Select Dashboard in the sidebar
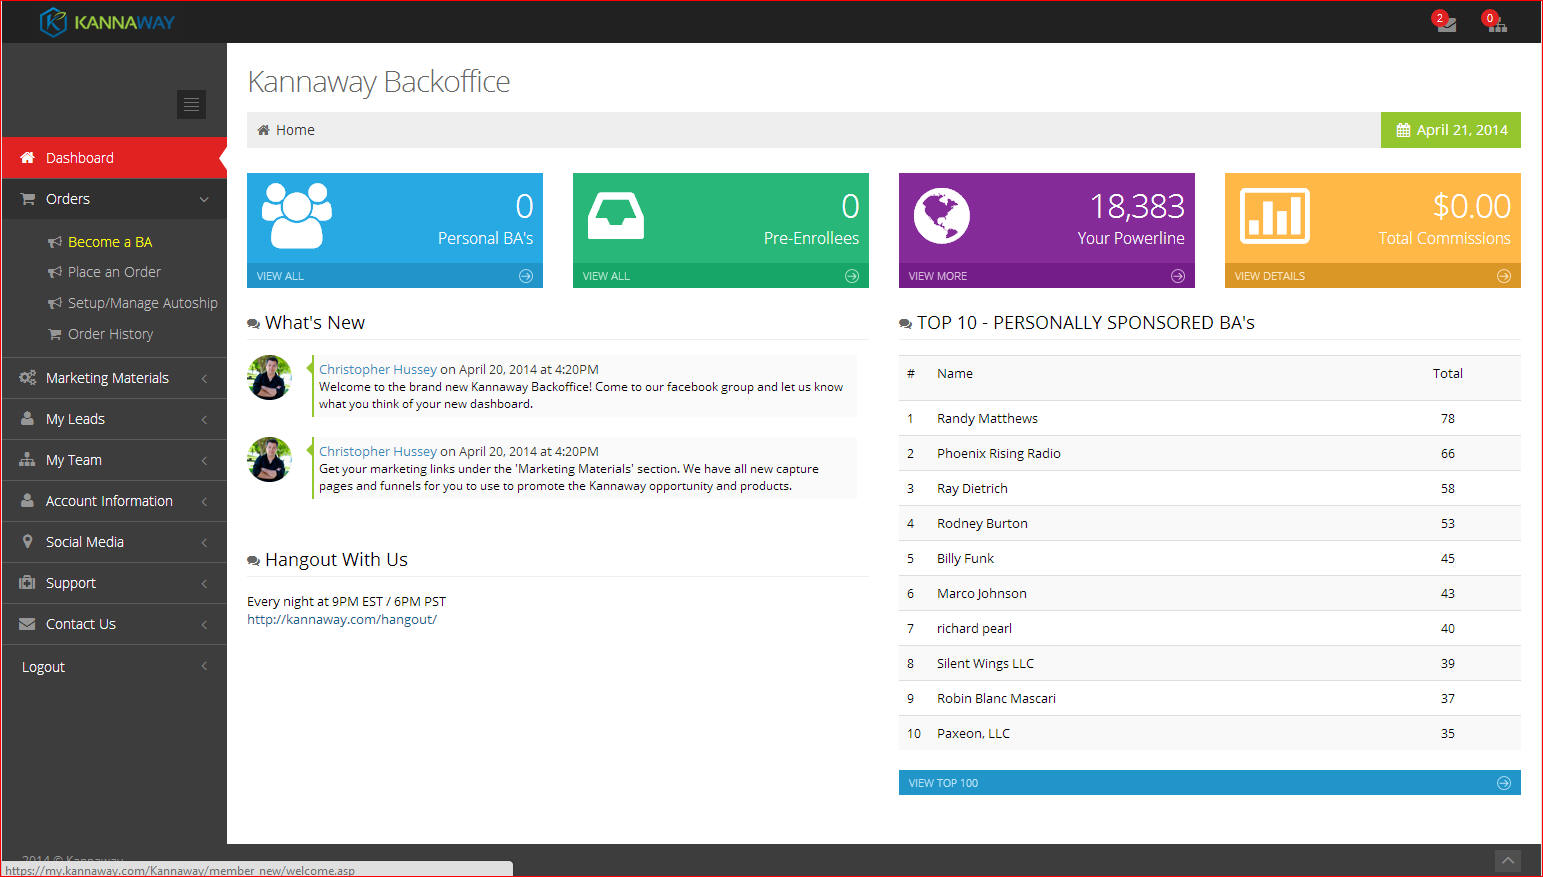 click(x=80, y=158)
